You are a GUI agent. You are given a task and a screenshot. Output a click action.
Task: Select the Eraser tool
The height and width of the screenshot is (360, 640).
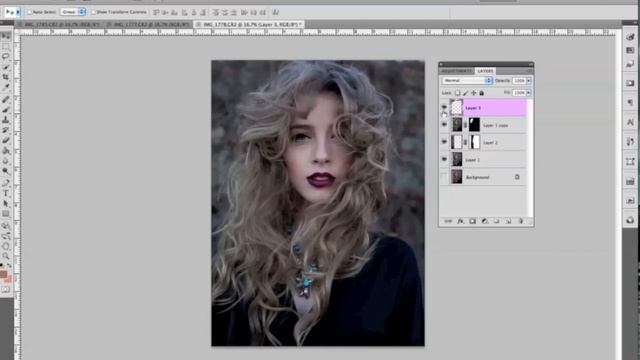tap(6, 140)
